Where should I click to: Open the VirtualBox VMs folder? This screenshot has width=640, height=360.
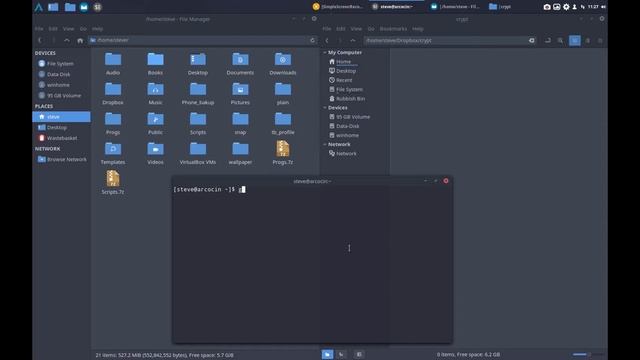[198, 153]
